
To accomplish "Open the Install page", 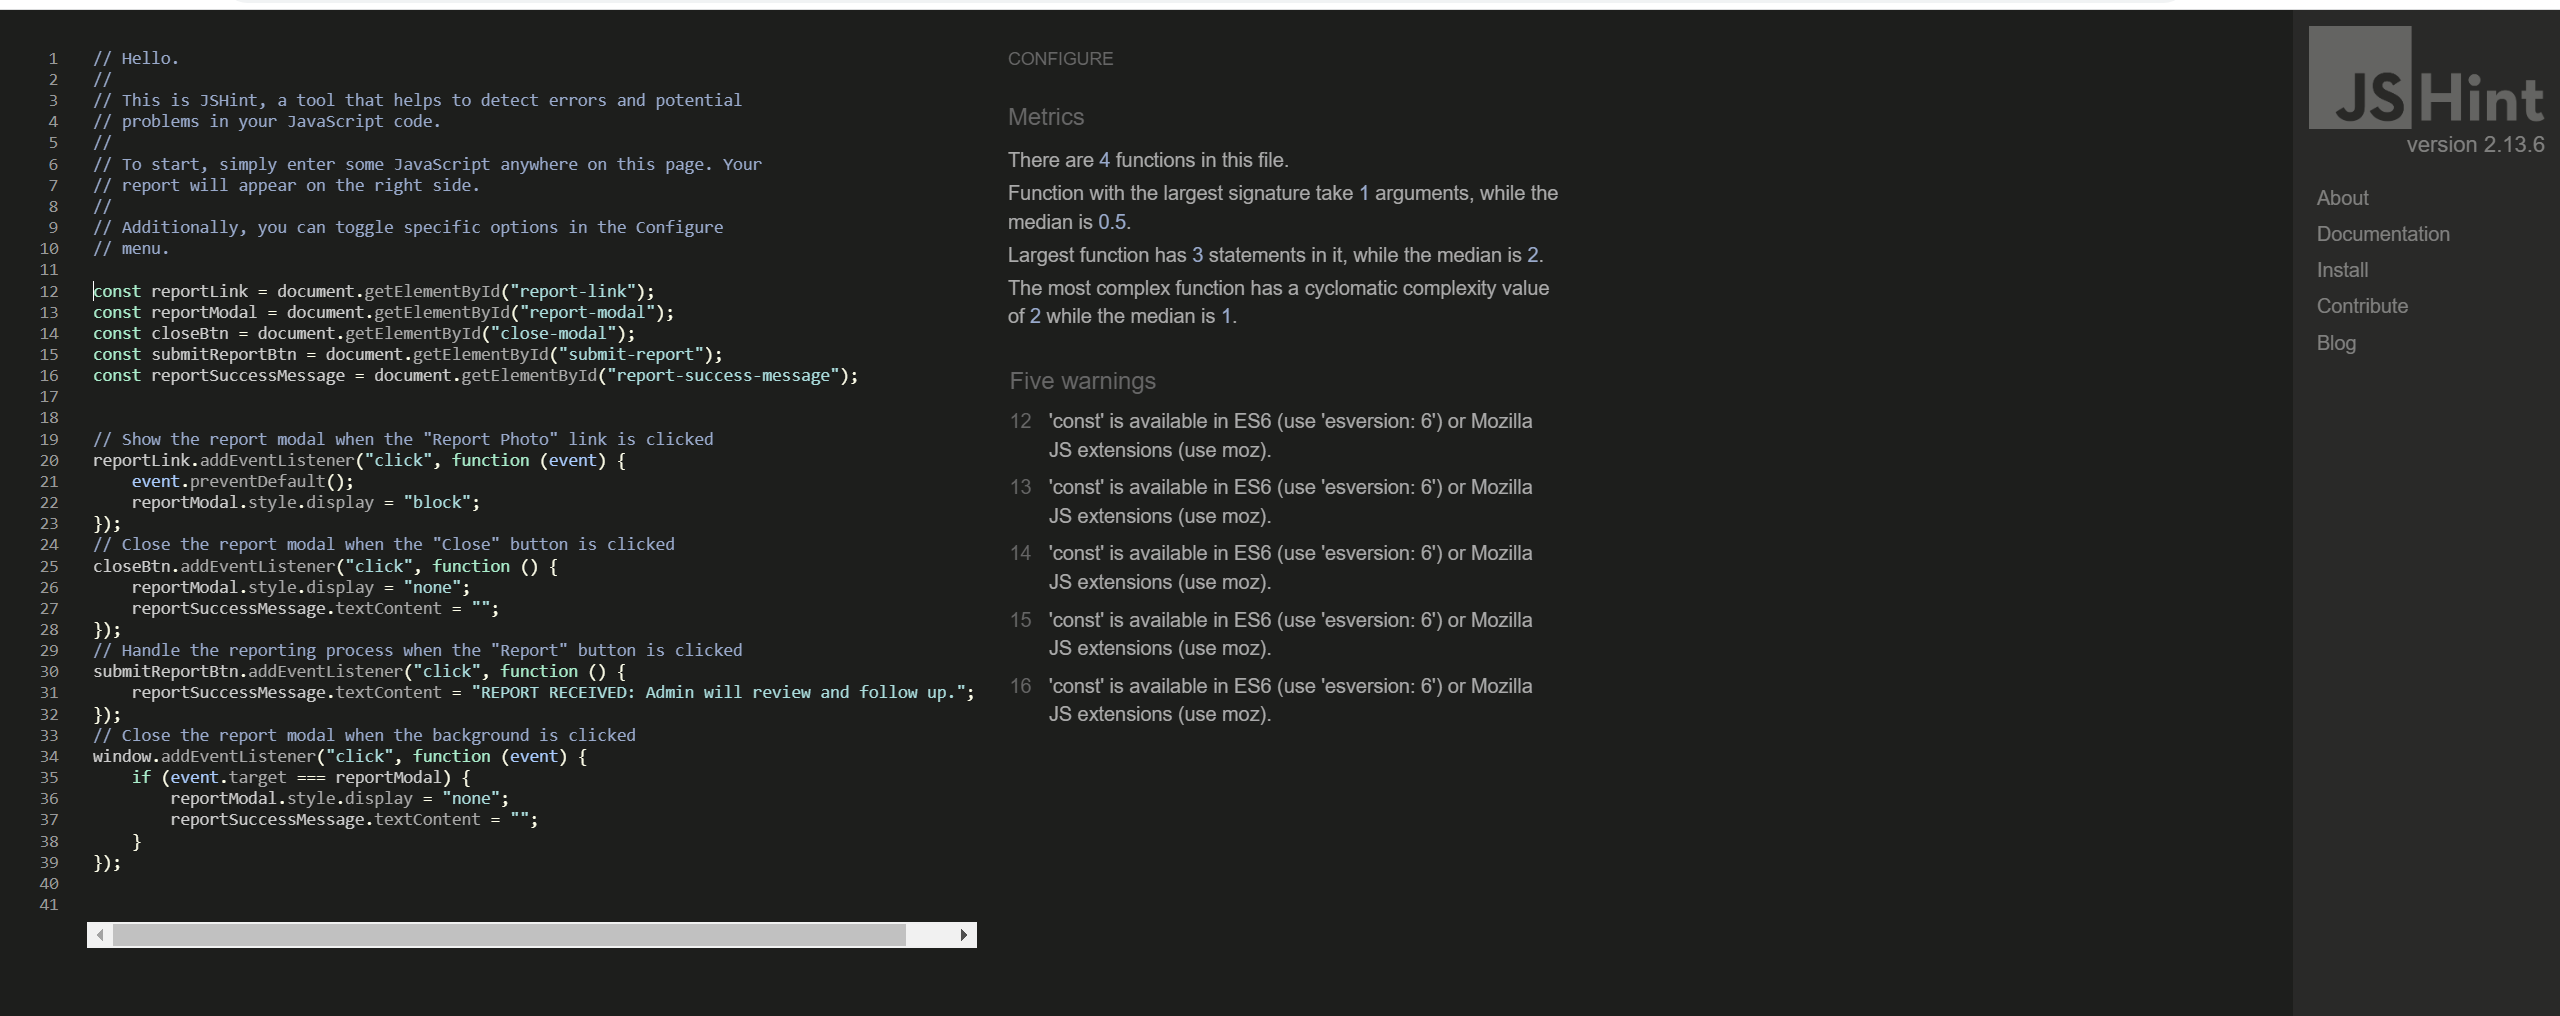I will point(2342,269).
